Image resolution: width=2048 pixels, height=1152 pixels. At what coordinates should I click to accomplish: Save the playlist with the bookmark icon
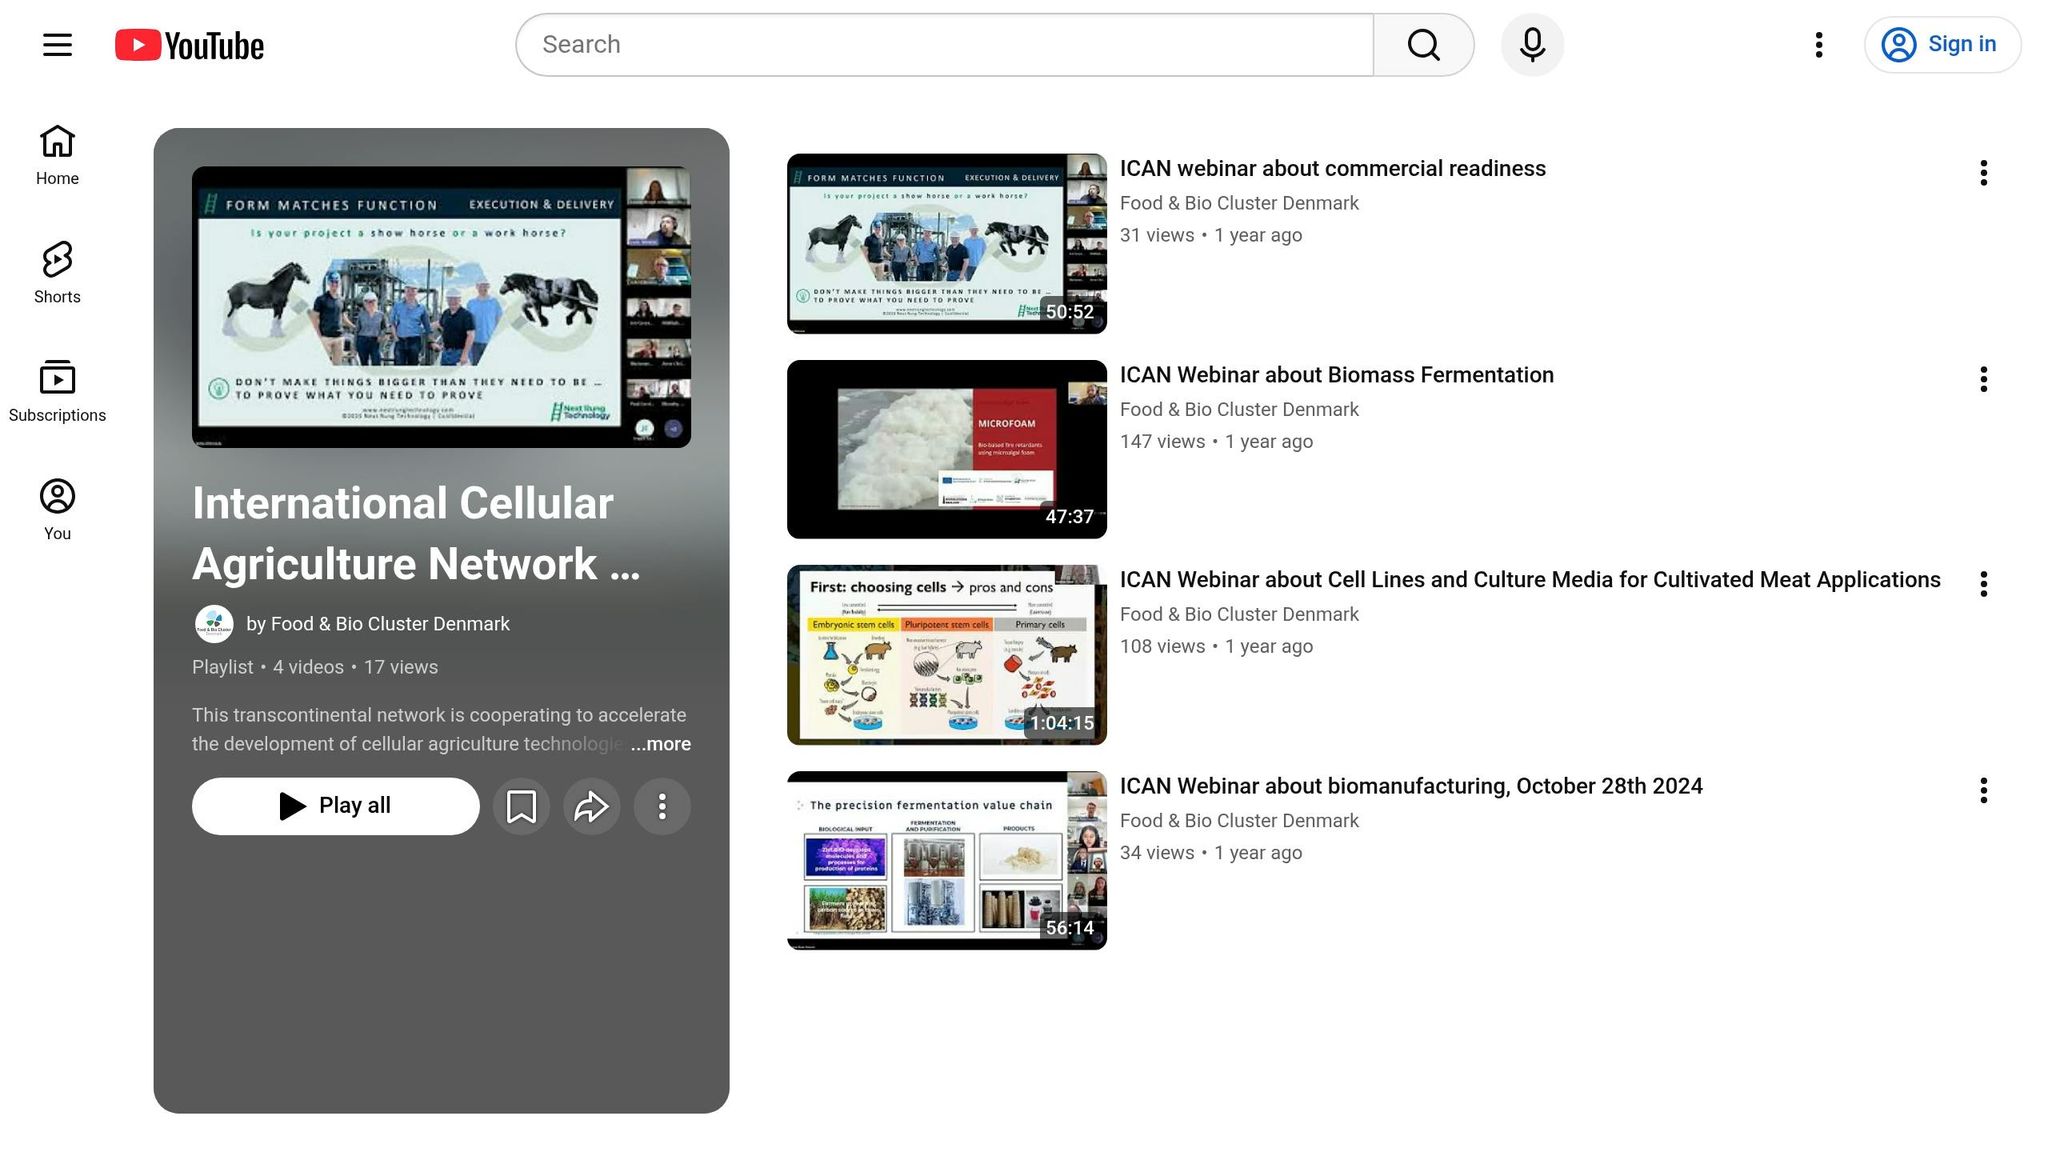coord(521,806)
